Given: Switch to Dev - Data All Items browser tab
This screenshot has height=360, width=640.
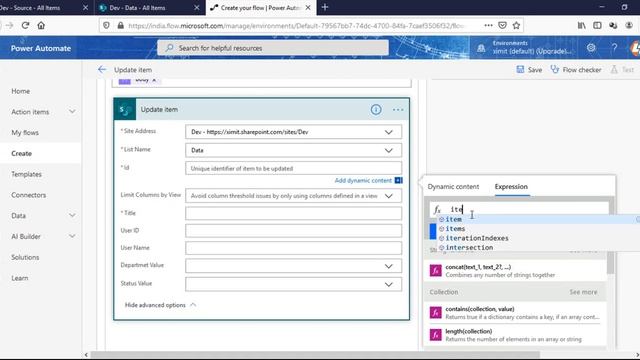Looking at the screenshot, I should click(x=149, y=7).
